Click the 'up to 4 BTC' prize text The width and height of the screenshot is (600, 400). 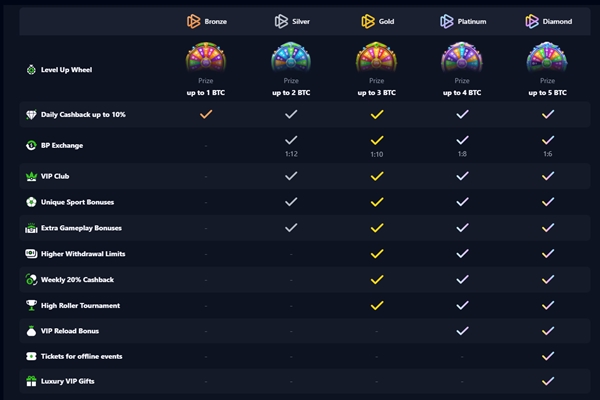tap(462, 93)
